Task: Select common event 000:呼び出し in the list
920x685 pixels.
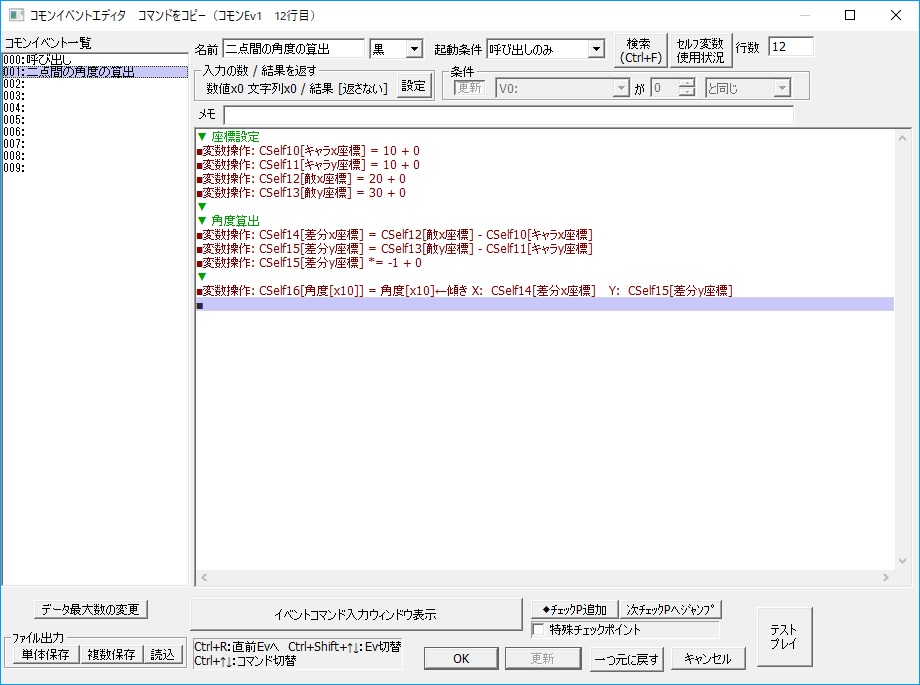Action: (x=95, y=60)
